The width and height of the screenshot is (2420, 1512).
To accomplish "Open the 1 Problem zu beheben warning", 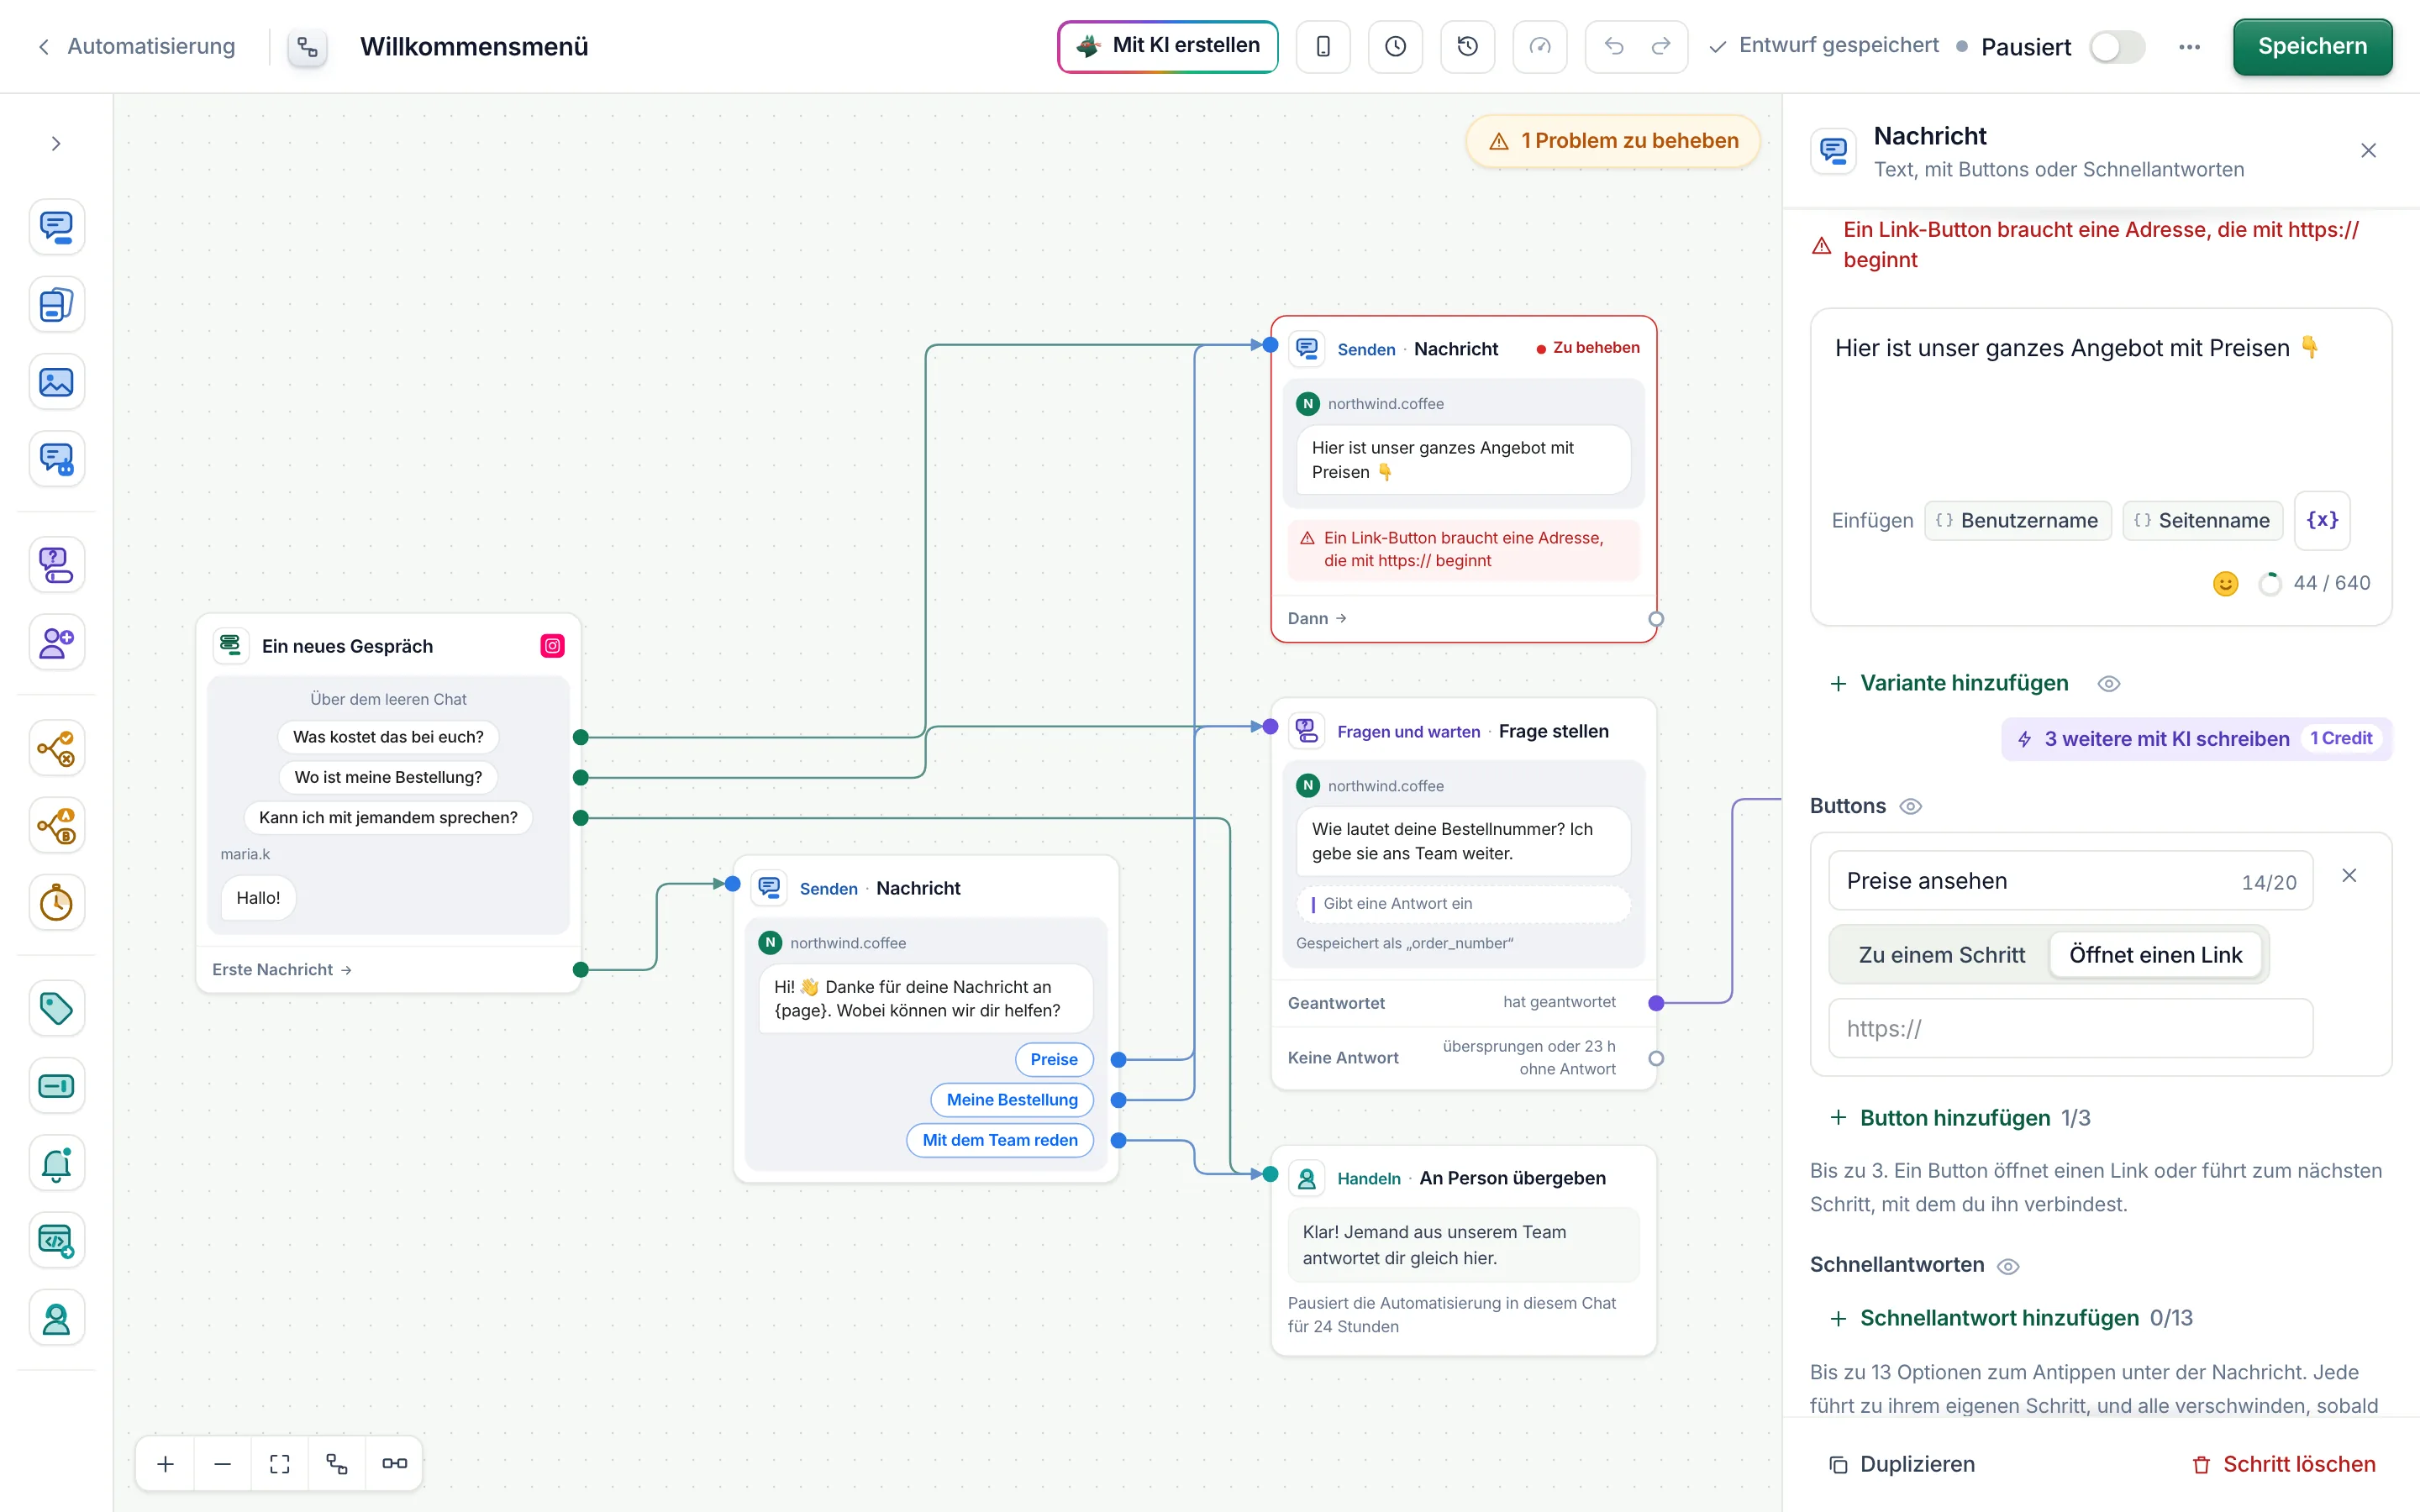I will click(x=1613, y=141).
